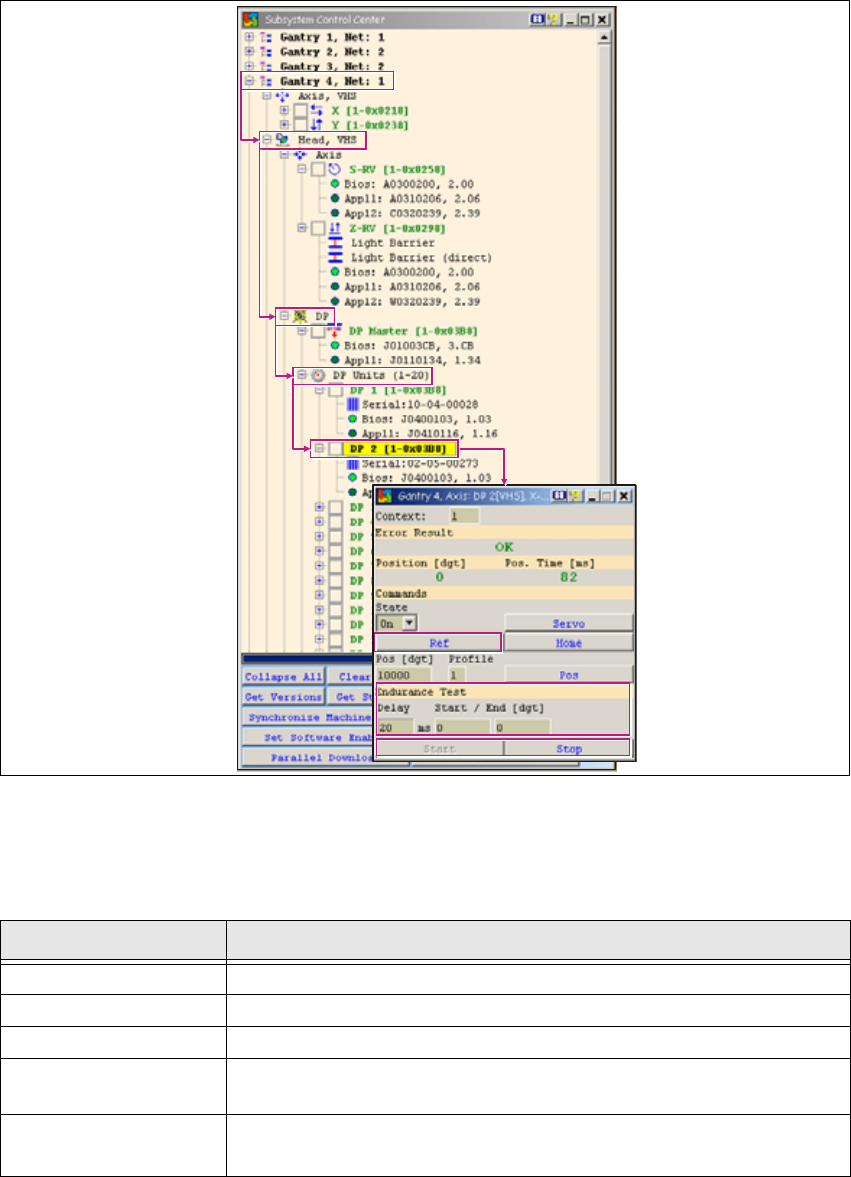This screenshot has width=851, height=1177.
Task: Click the Head, VHS node icon
Action: (284, 141)
